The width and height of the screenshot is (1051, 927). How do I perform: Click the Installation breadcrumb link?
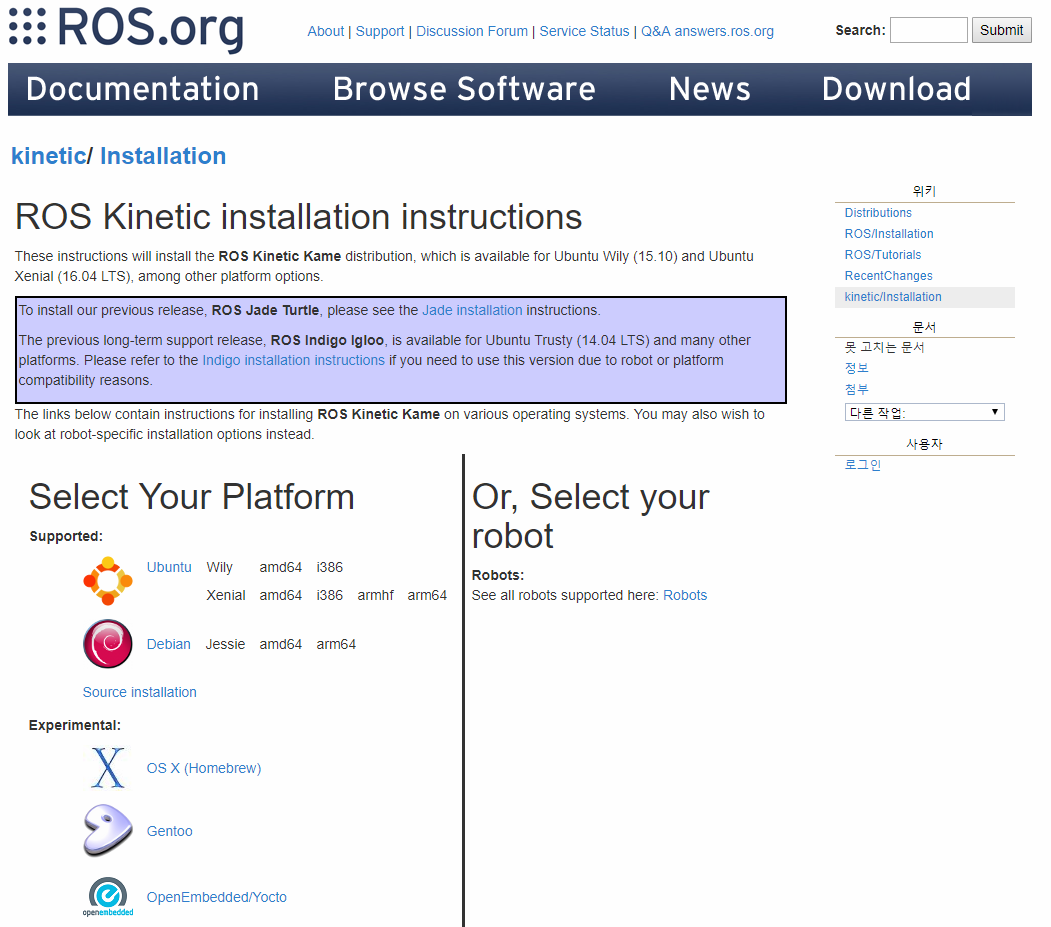click(163, 156)
